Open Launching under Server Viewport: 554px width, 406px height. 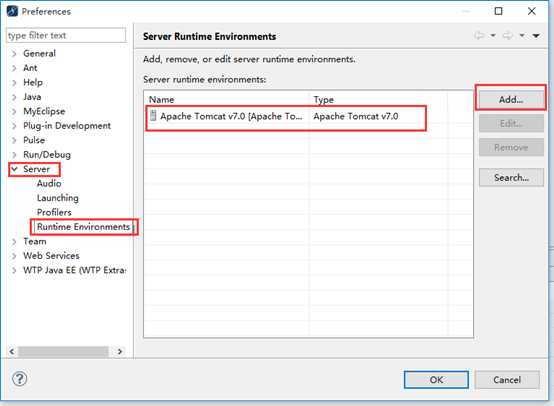[x=58, y=198]
